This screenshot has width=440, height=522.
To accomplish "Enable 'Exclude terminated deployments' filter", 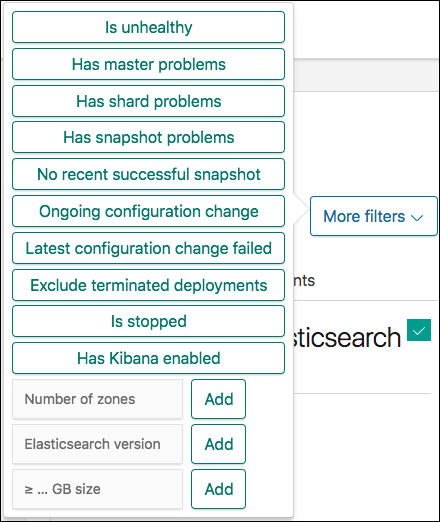I will pos(148,285).
